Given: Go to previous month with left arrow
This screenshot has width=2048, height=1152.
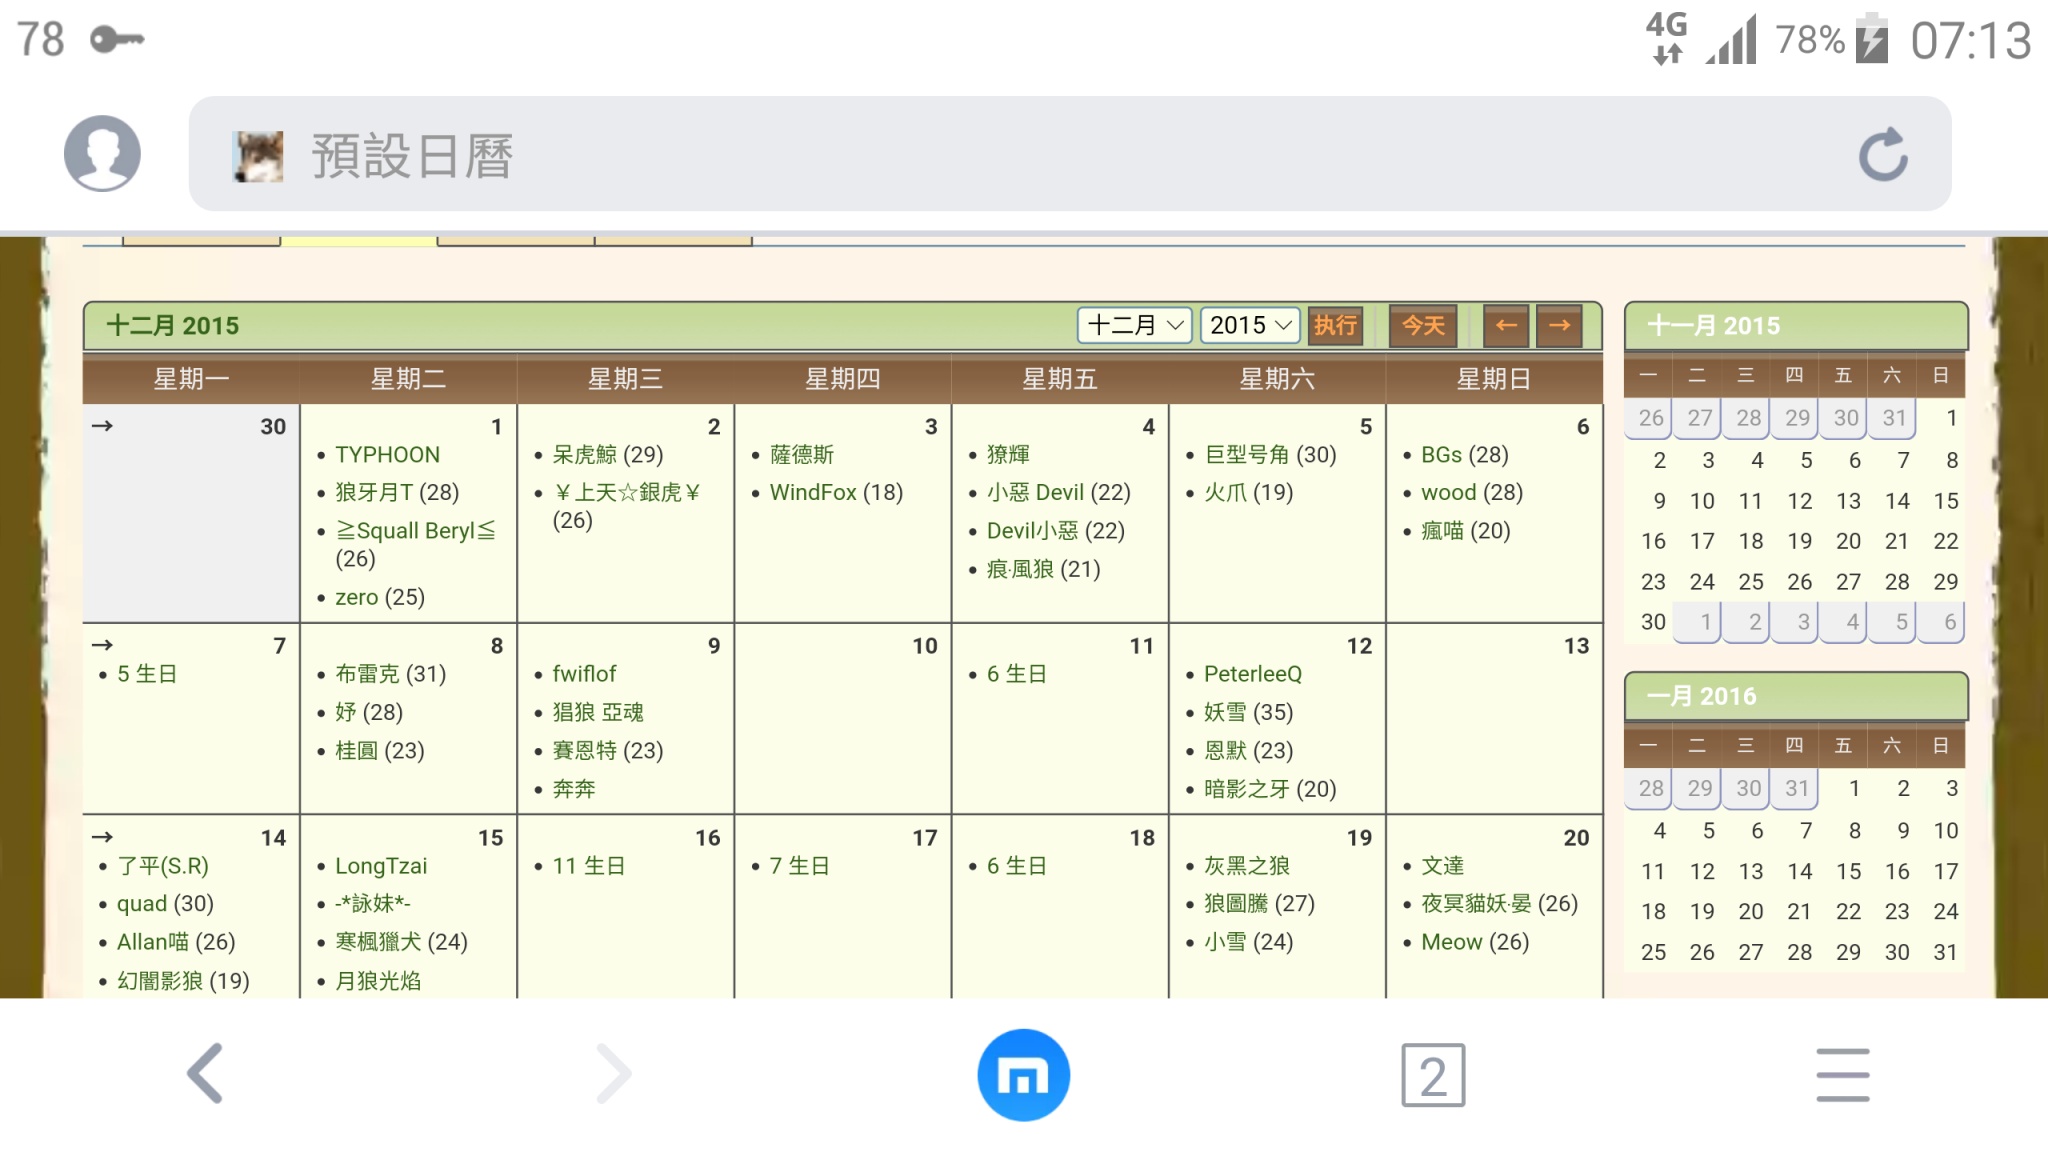Looking at the screenshot, I should [1506, 325].
